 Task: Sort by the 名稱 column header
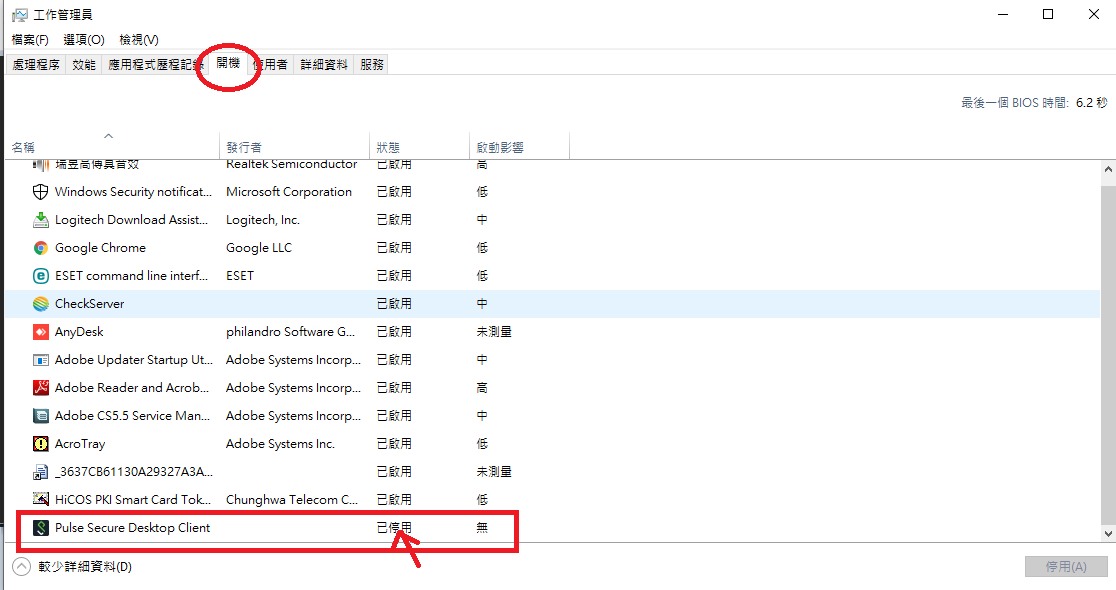tap(112, 147)
